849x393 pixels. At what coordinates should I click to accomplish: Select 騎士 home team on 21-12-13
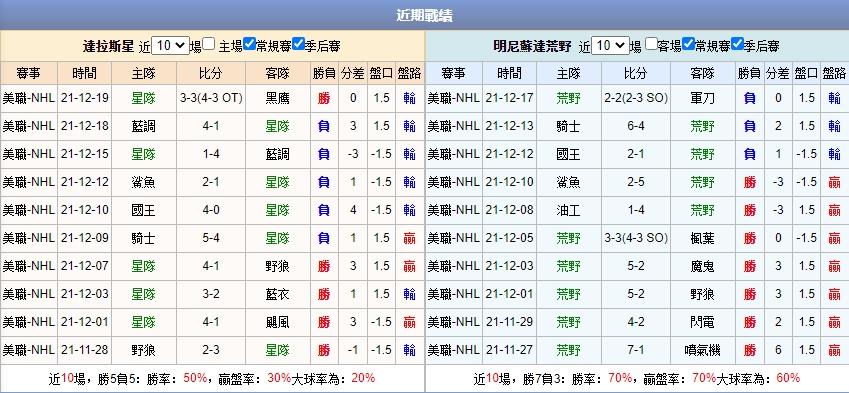[x=568, y=126]
